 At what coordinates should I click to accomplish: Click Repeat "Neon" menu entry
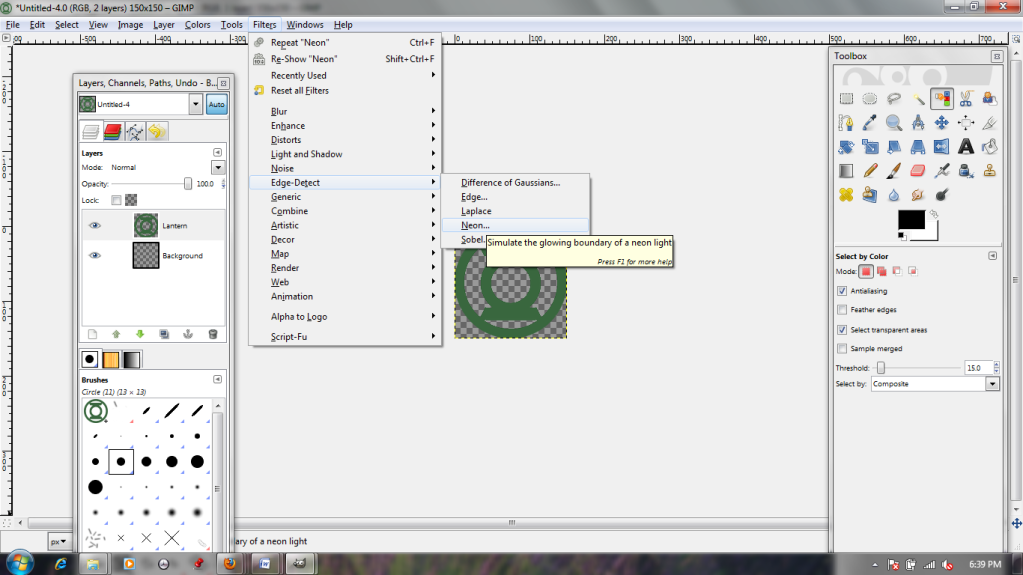345,42
